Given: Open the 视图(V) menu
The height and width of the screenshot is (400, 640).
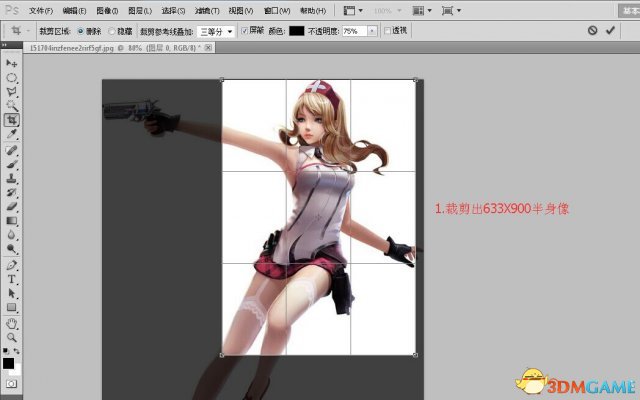Looking at the screenshot, I should (241, 11).
